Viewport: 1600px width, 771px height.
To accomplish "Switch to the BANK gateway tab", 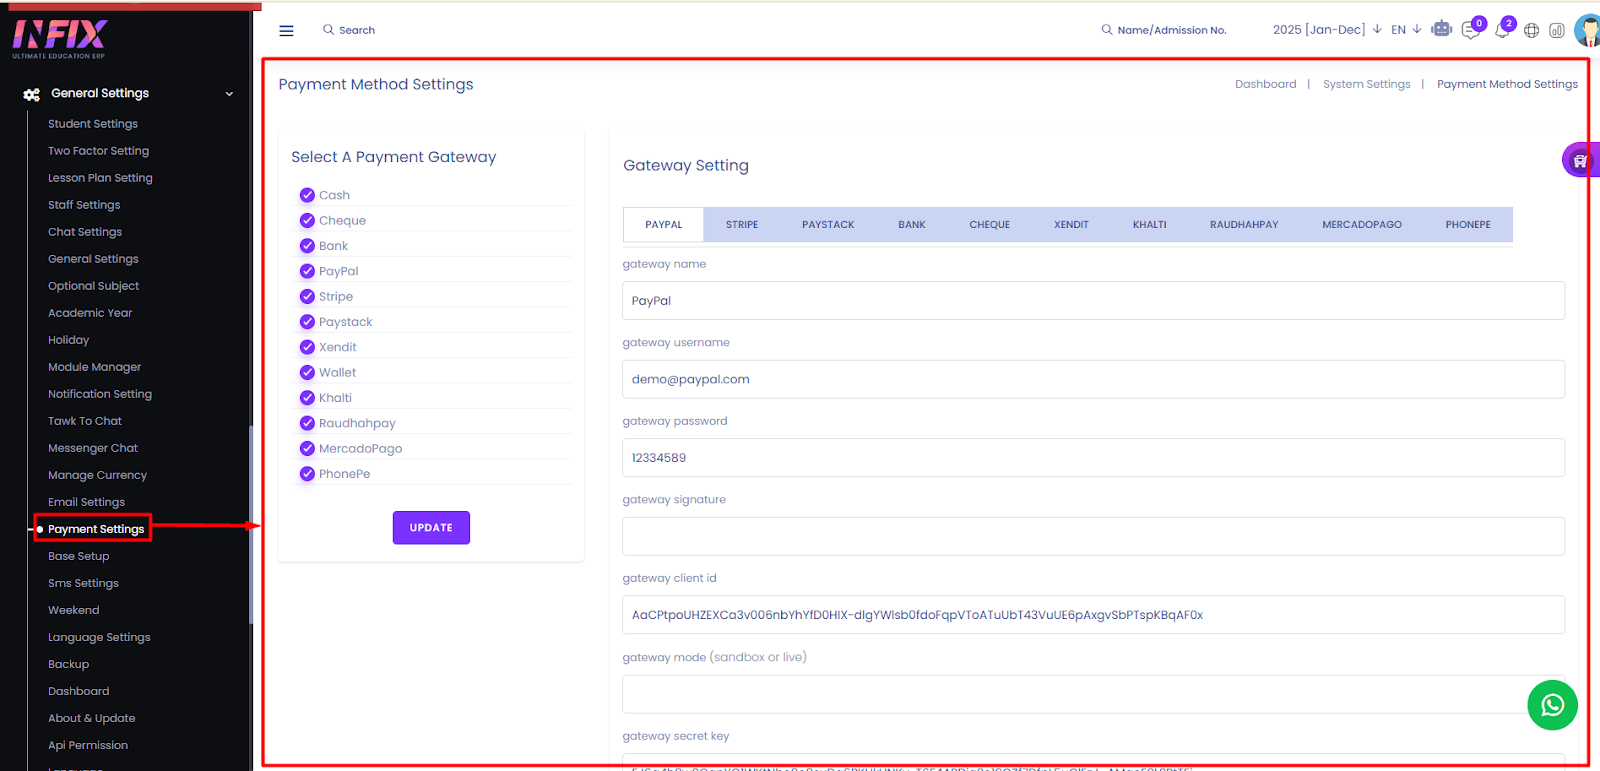I will pyautogui.click(x=912, y=225).
